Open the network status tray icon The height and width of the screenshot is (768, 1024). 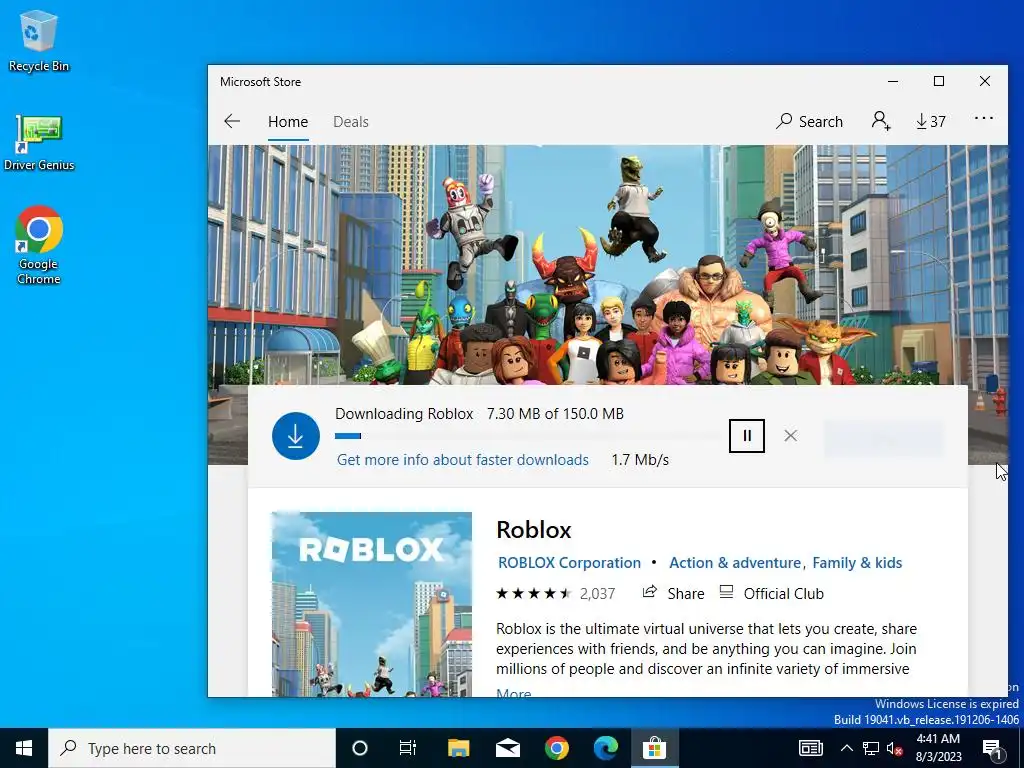tap(871, 748)
